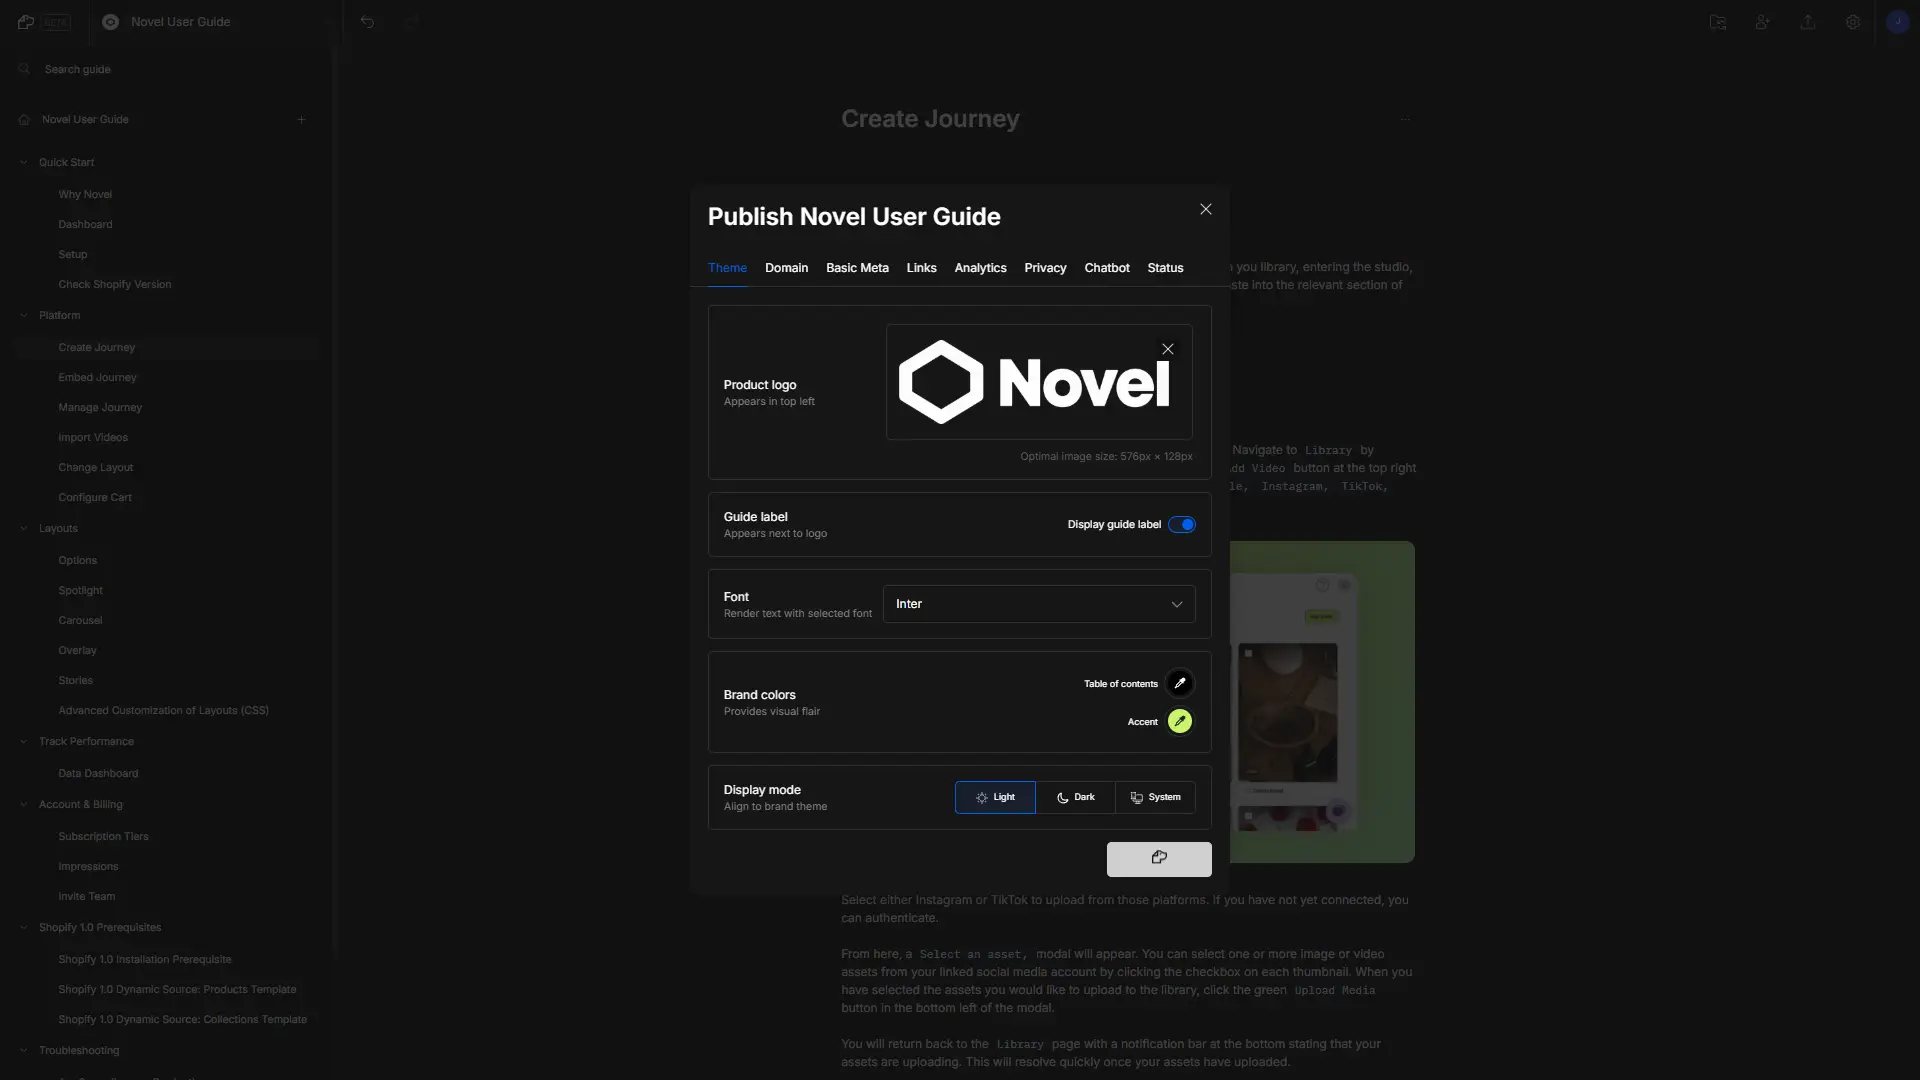Click the Table of contents edit pencil
The width and height of the screenshot is (1920, 1080).
(1180, 683)
